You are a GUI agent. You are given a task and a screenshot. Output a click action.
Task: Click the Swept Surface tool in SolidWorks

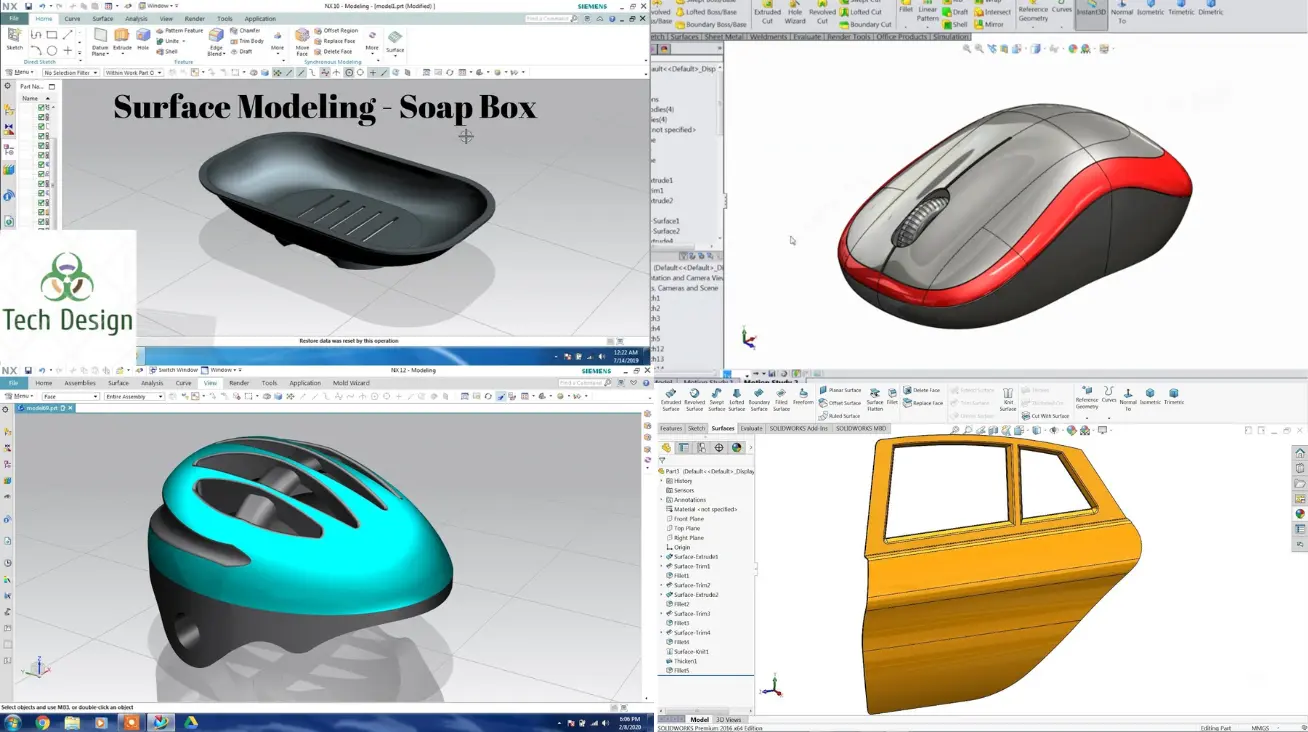pos(716,398)
